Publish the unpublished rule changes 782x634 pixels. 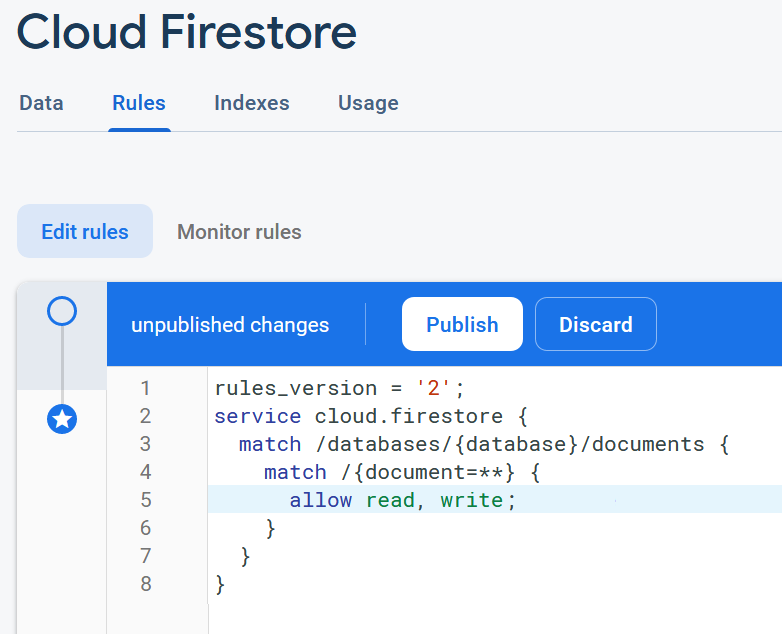(x=462, y=324)
